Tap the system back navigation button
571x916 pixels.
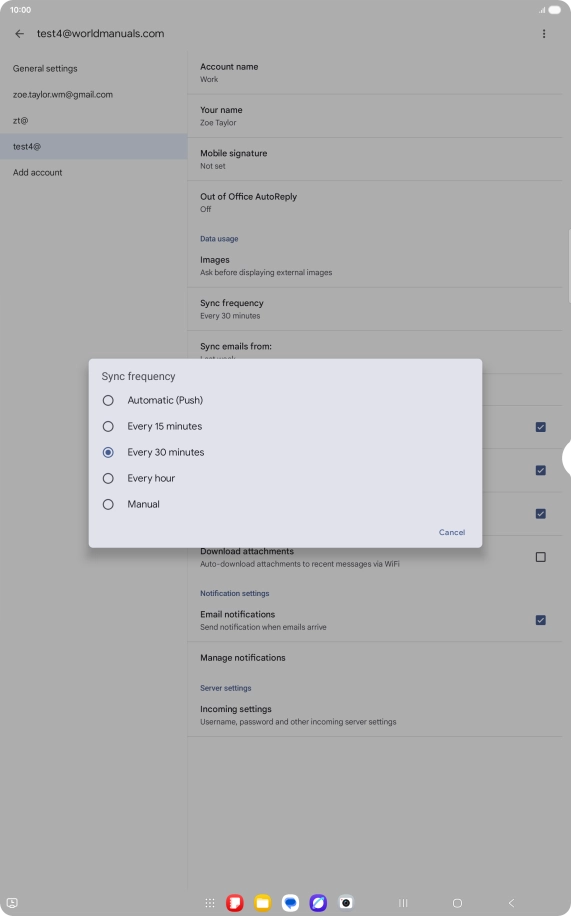tap(511, 903)
